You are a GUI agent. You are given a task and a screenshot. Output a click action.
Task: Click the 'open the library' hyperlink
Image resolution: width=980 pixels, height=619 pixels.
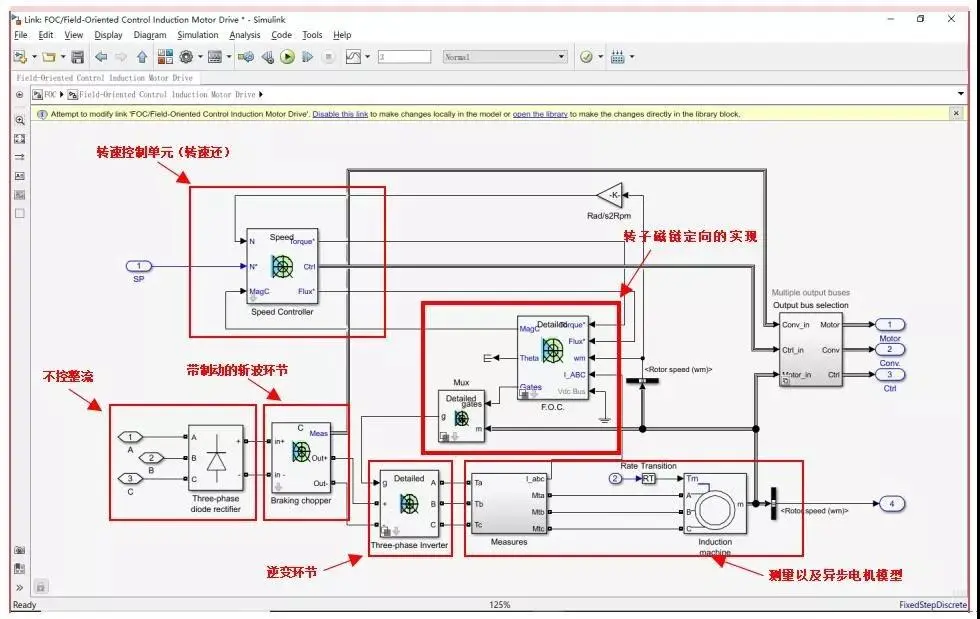coord(540,114)
